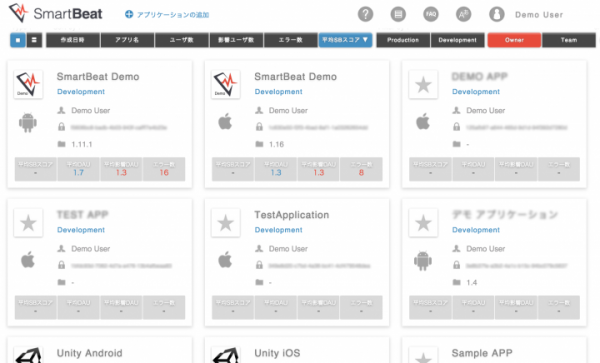Open the SmartBeat Demo title with version 1.11.1
The image size is (600, 363).
(x=98, y=77)
